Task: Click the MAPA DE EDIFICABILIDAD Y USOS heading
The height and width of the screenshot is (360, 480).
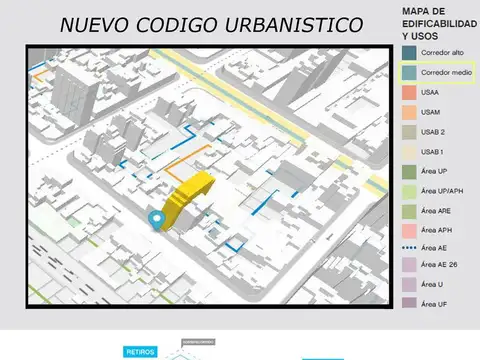Action: 439,24
